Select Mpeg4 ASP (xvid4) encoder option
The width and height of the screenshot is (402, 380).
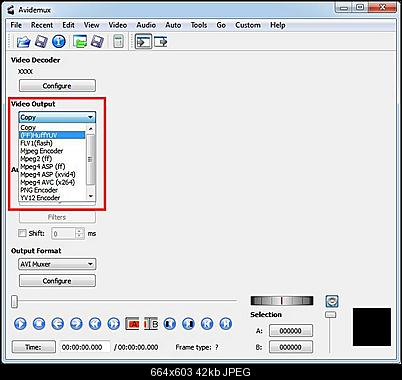point(48,174)
